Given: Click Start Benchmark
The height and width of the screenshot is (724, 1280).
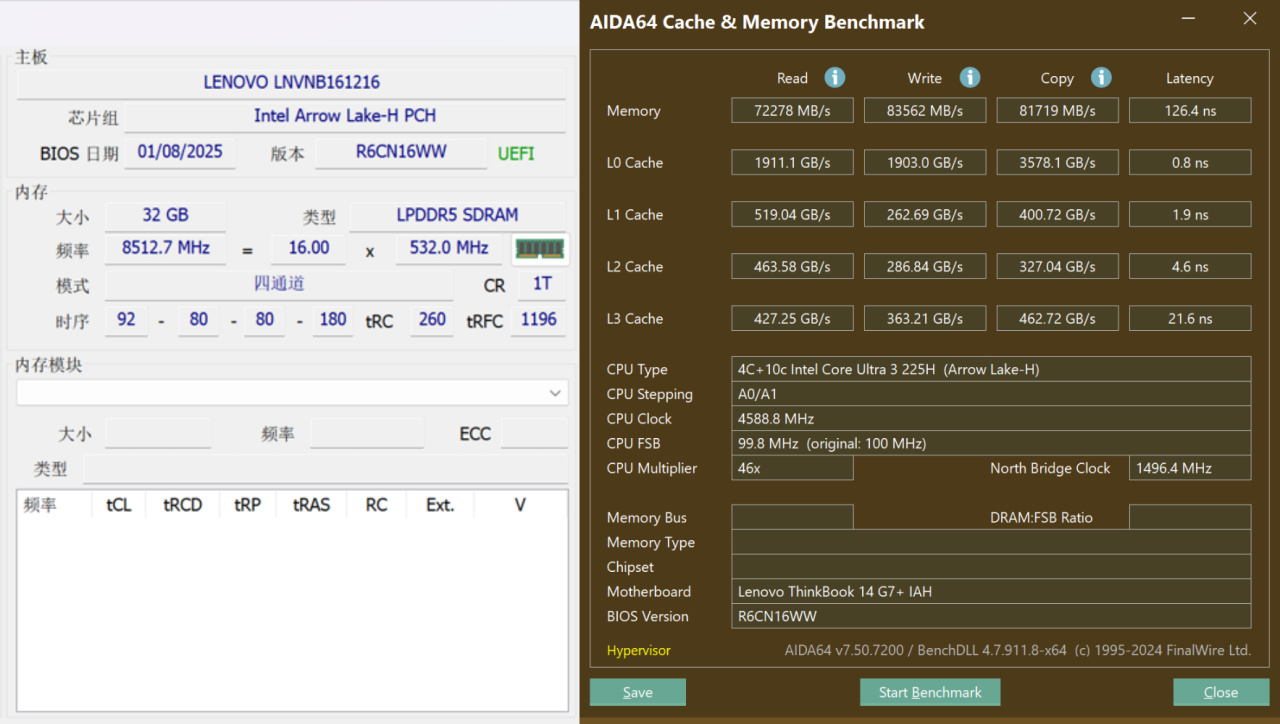Looking at the screenshot, I should 930,692.
